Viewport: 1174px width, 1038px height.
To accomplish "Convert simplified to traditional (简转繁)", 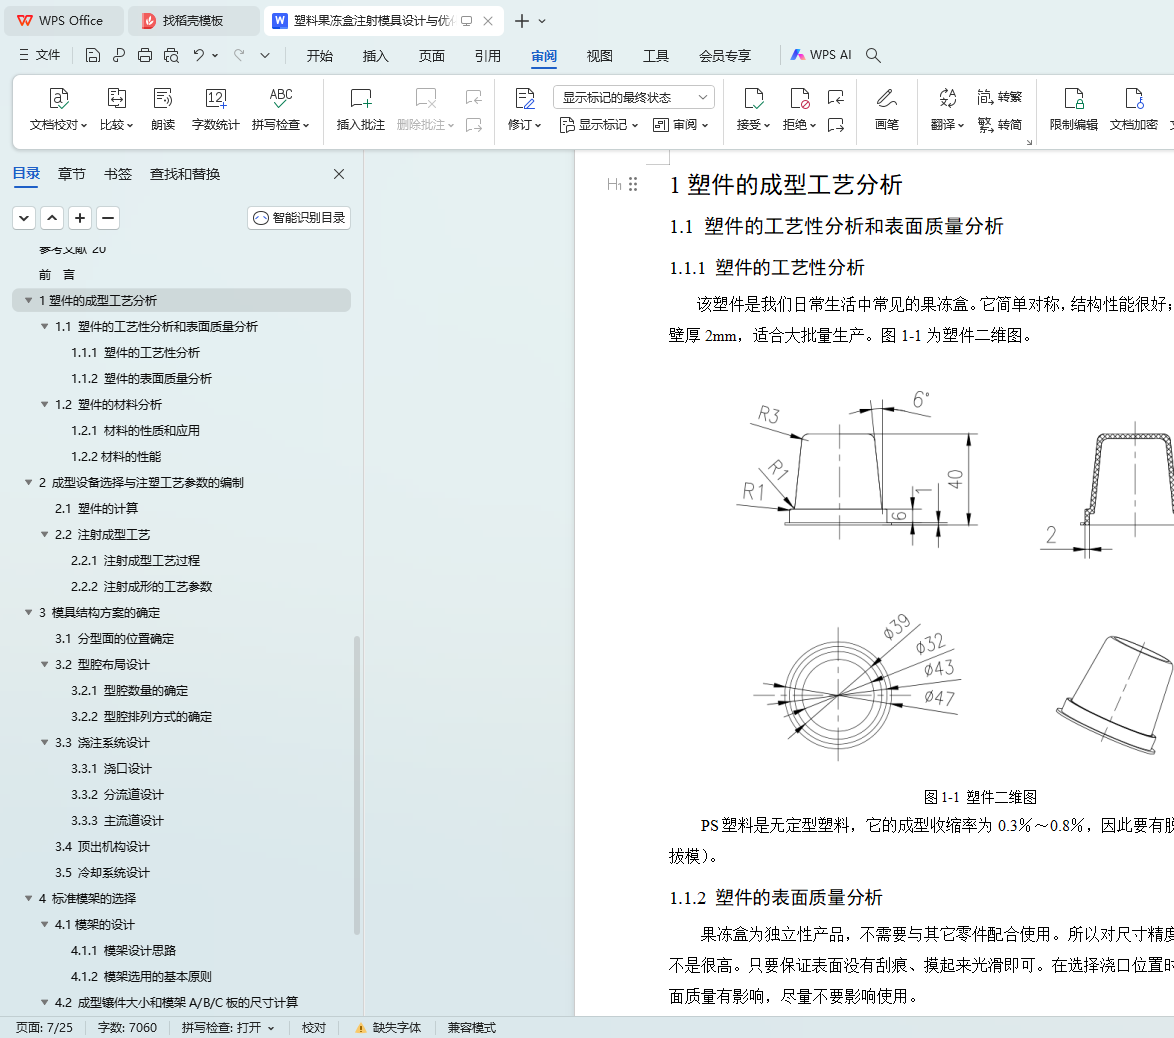I will [1000, 97].
